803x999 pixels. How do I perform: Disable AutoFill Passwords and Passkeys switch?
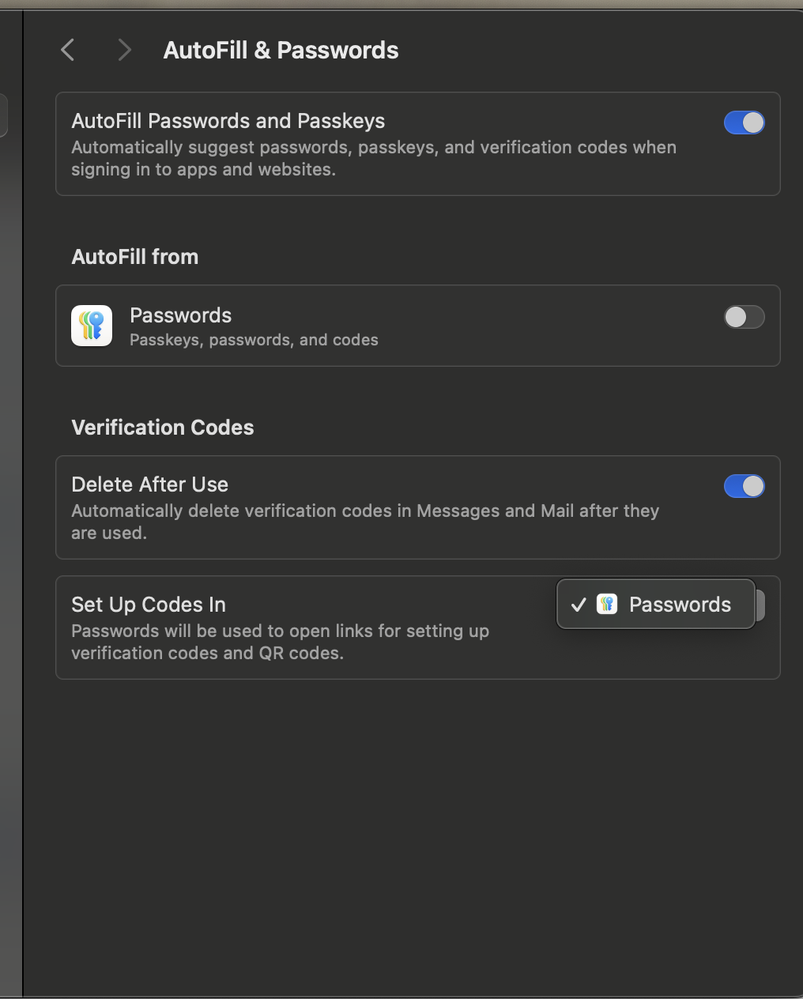click(744, 122)
